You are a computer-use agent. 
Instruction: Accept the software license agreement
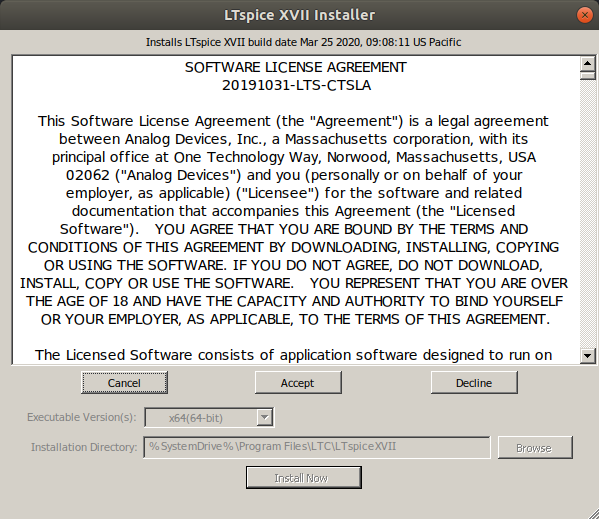(x=298, y=383)
